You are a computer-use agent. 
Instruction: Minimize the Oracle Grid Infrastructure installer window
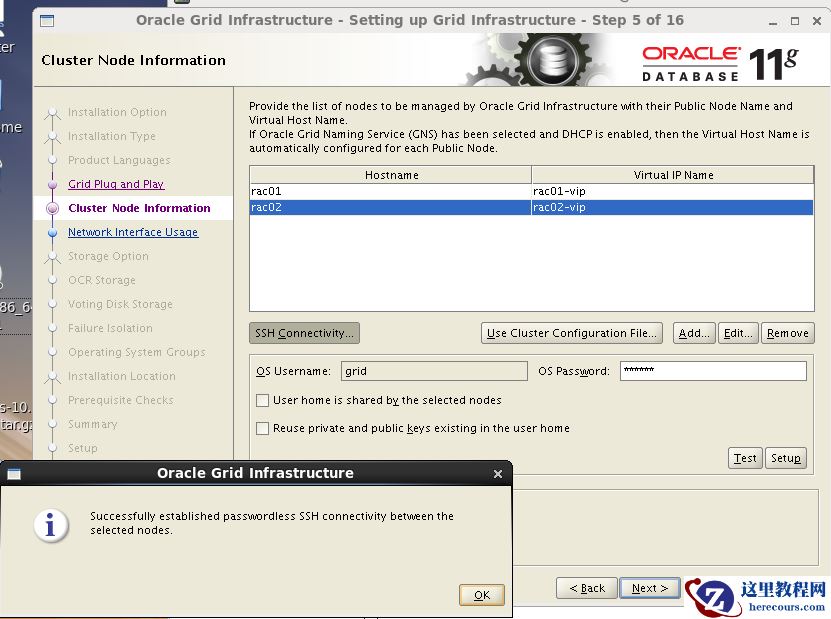(x=773, y=21)
